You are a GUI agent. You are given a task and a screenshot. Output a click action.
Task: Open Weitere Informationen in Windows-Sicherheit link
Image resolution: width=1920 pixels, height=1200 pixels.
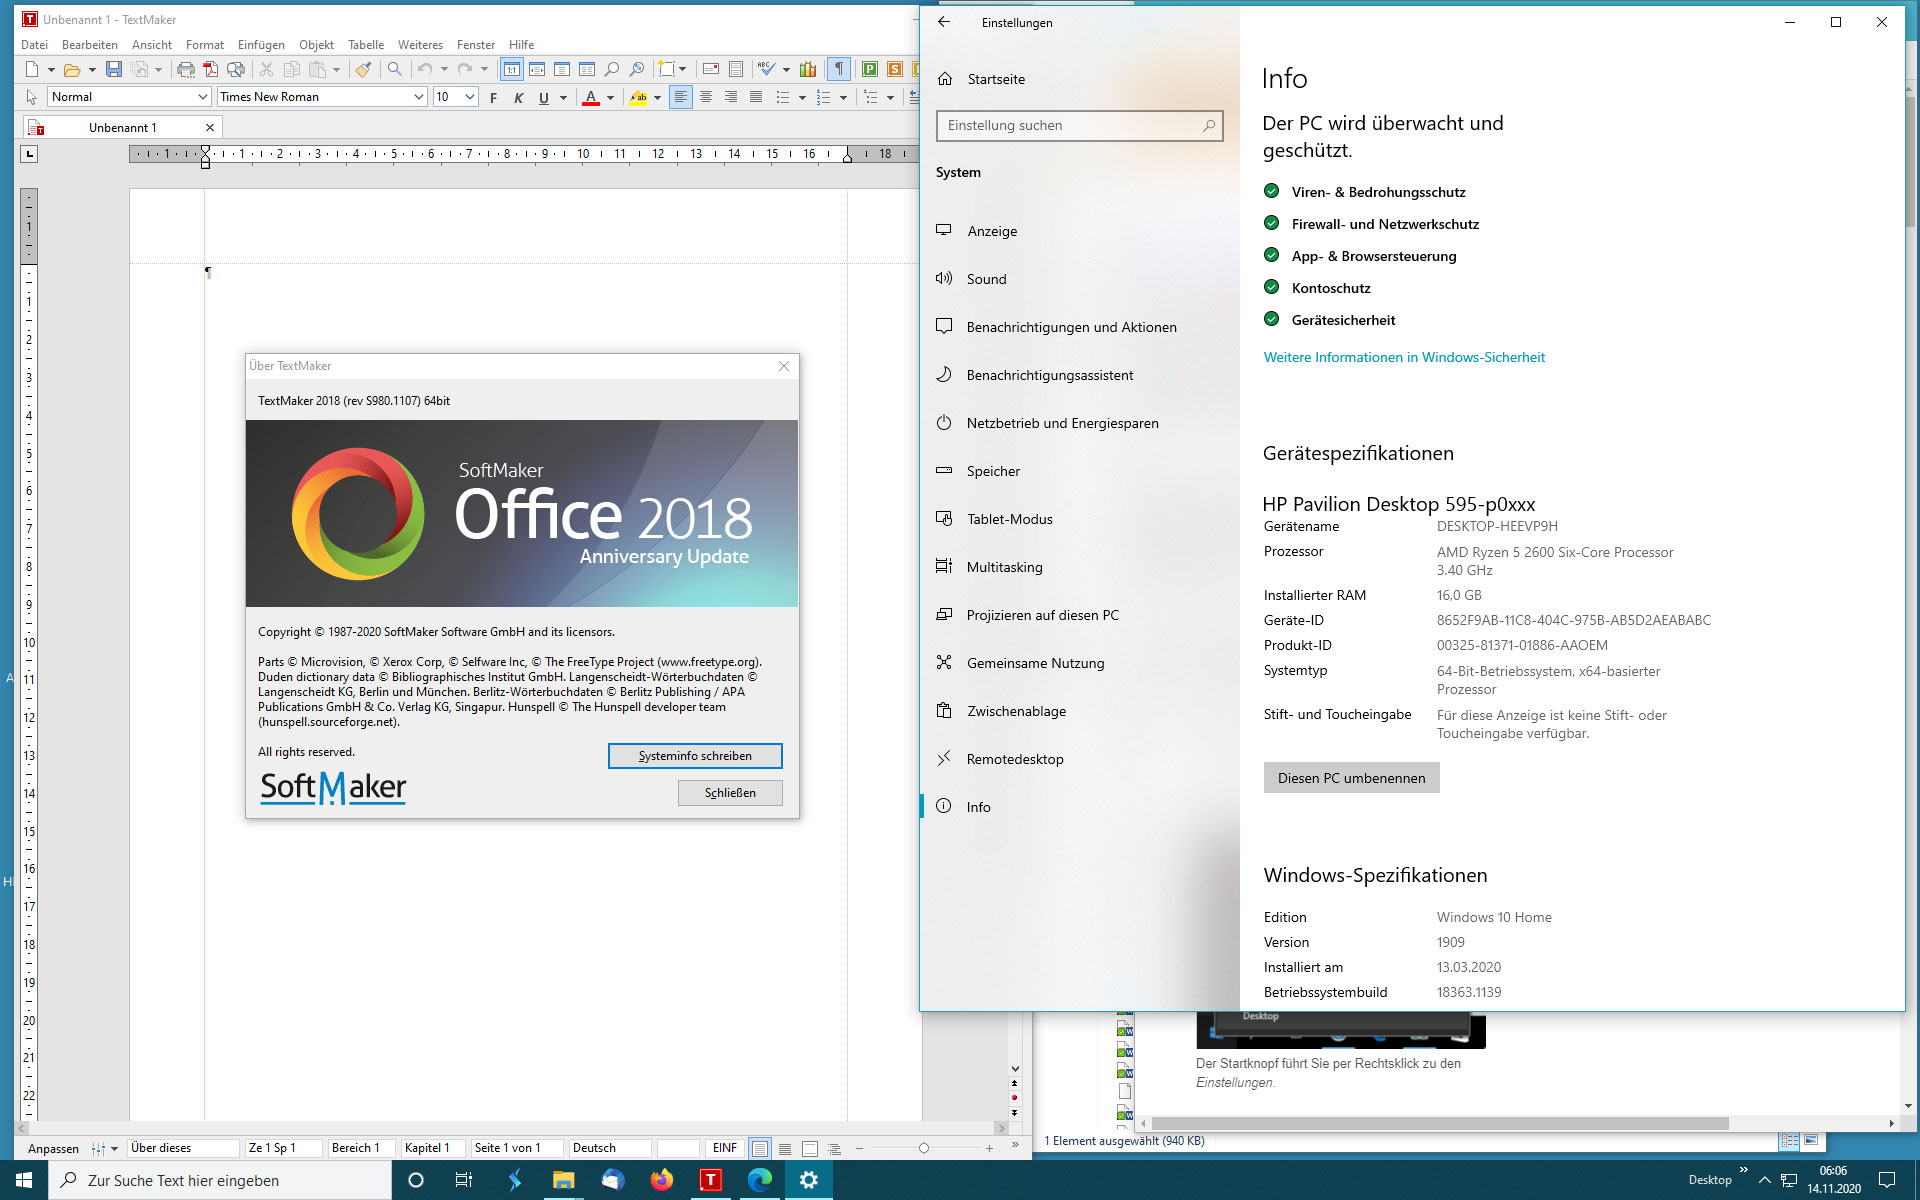pos(1404,357)
